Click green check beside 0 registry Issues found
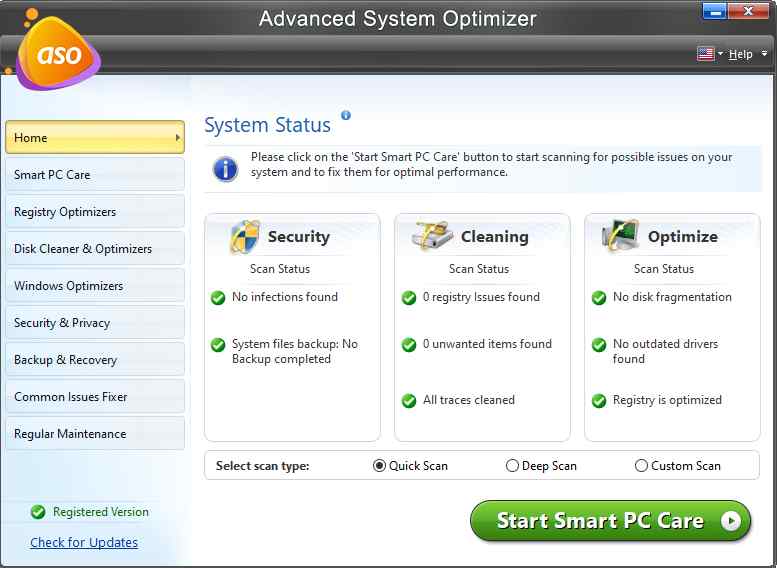 pyautogui.click(x=409, y=298)
